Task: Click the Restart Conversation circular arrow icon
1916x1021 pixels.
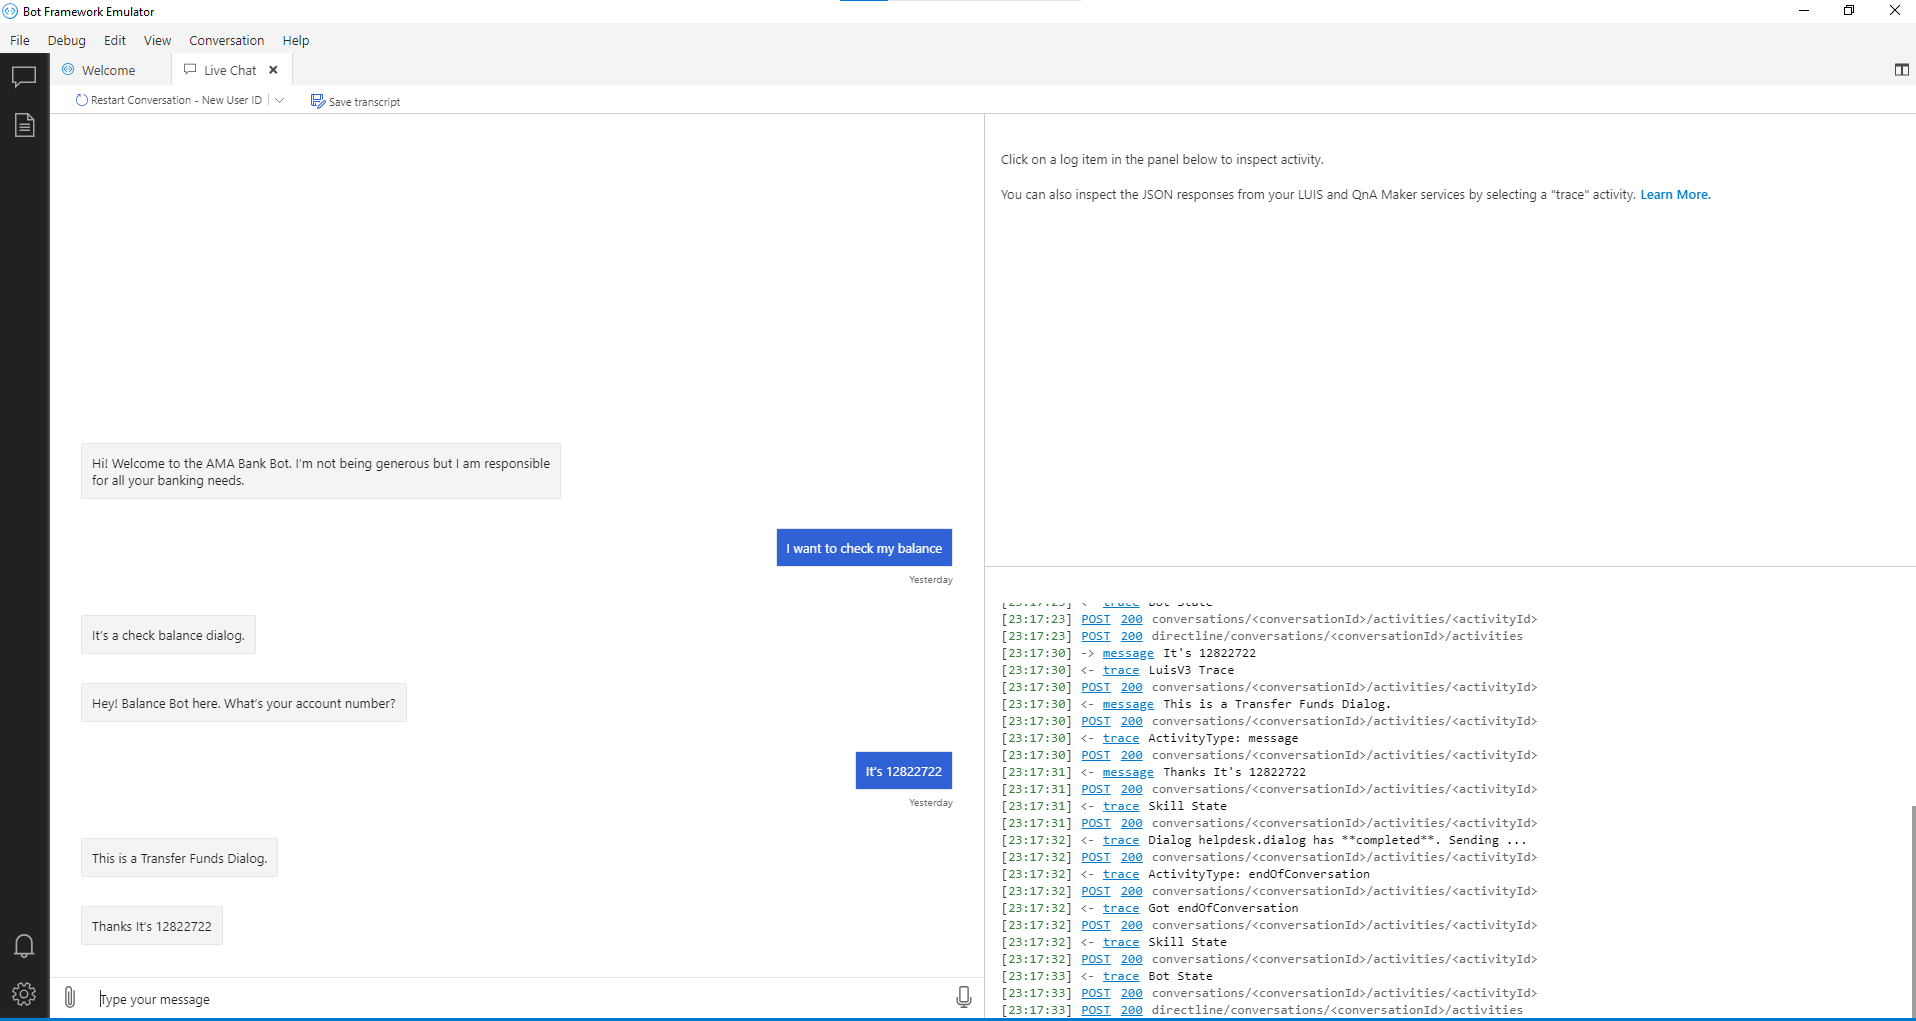Action: (x=82, y=100)
